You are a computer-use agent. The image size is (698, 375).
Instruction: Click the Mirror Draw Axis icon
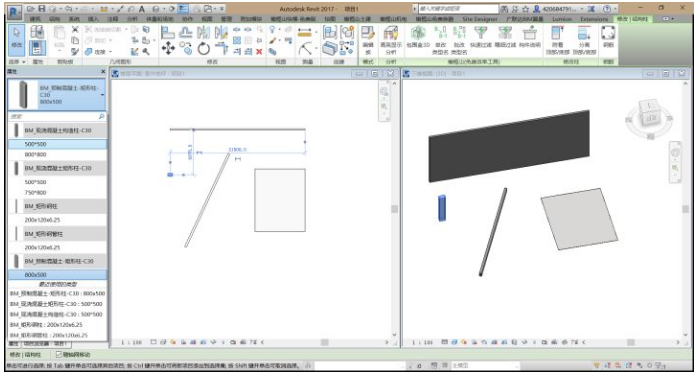[221, 32]
